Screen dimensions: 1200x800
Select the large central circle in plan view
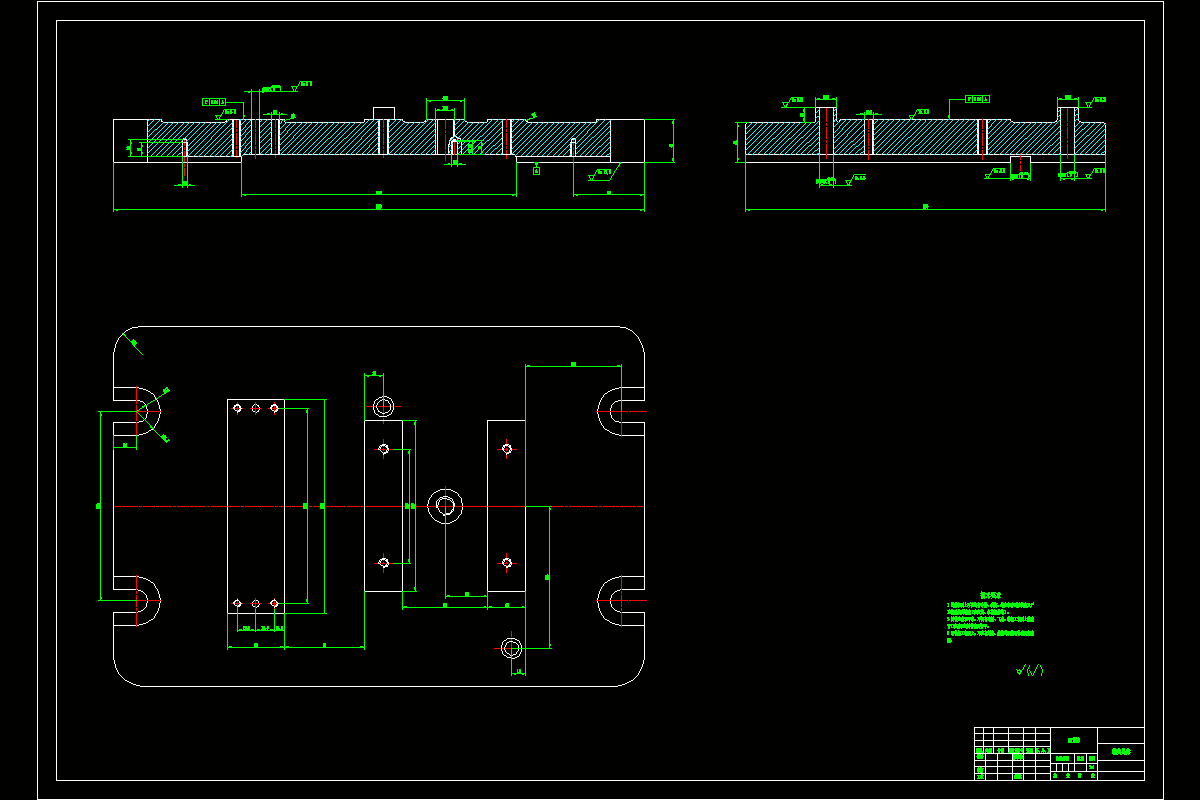click(x=445, y=506)
